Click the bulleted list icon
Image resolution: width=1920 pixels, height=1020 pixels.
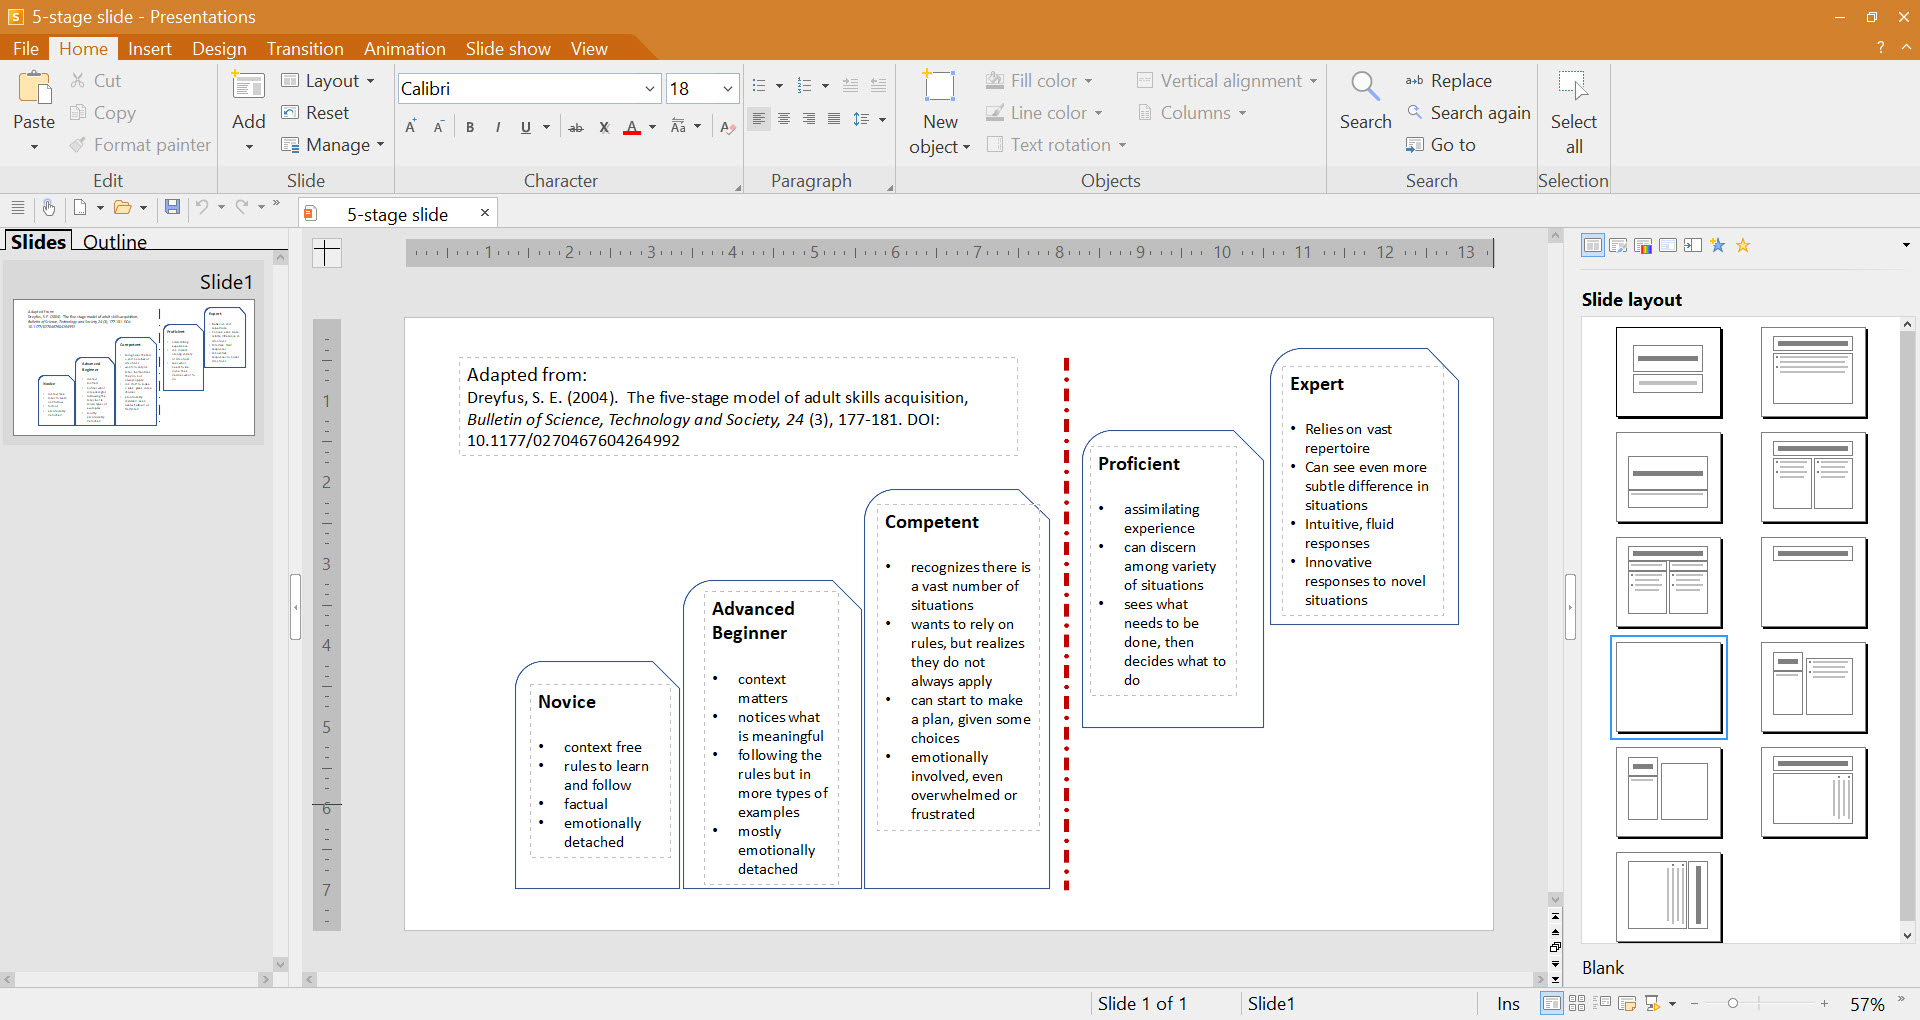(759, 86)
